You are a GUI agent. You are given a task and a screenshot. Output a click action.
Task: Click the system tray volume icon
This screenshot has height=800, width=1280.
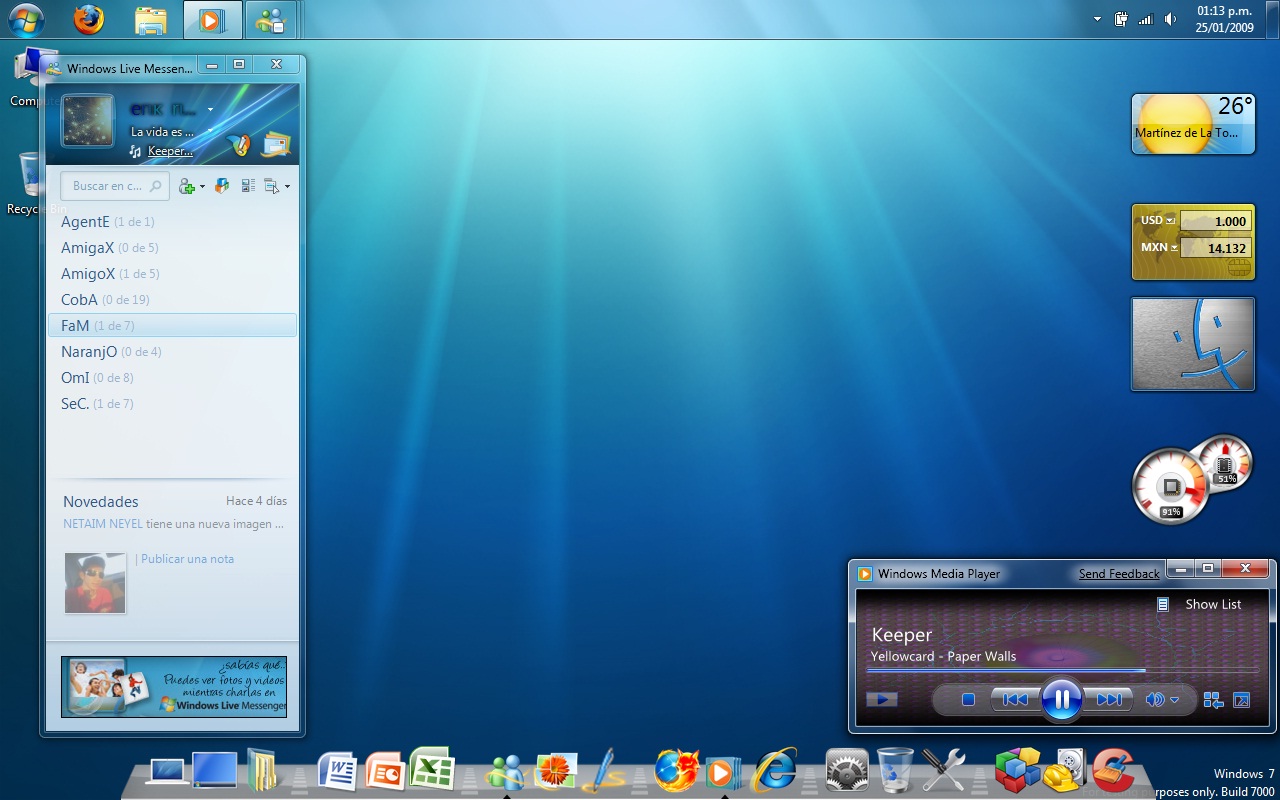tap(1171, 19)
